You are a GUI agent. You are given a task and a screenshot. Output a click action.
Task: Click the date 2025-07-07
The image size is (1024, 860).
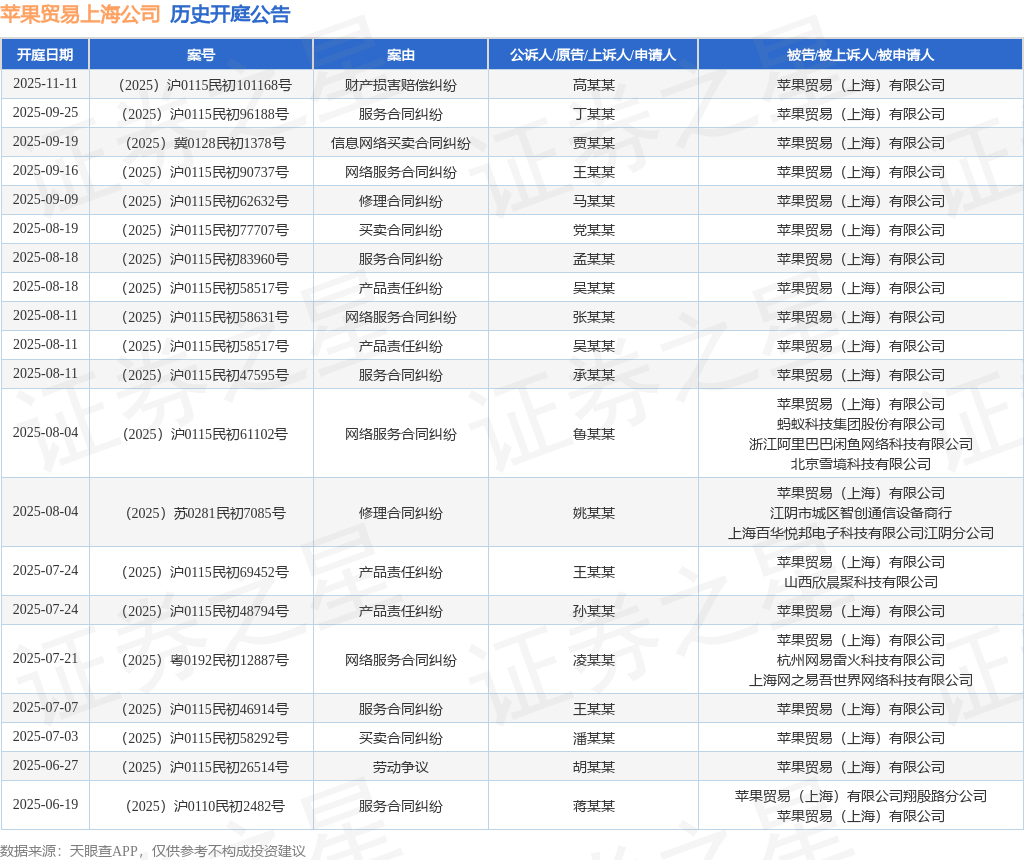[45, 707]
